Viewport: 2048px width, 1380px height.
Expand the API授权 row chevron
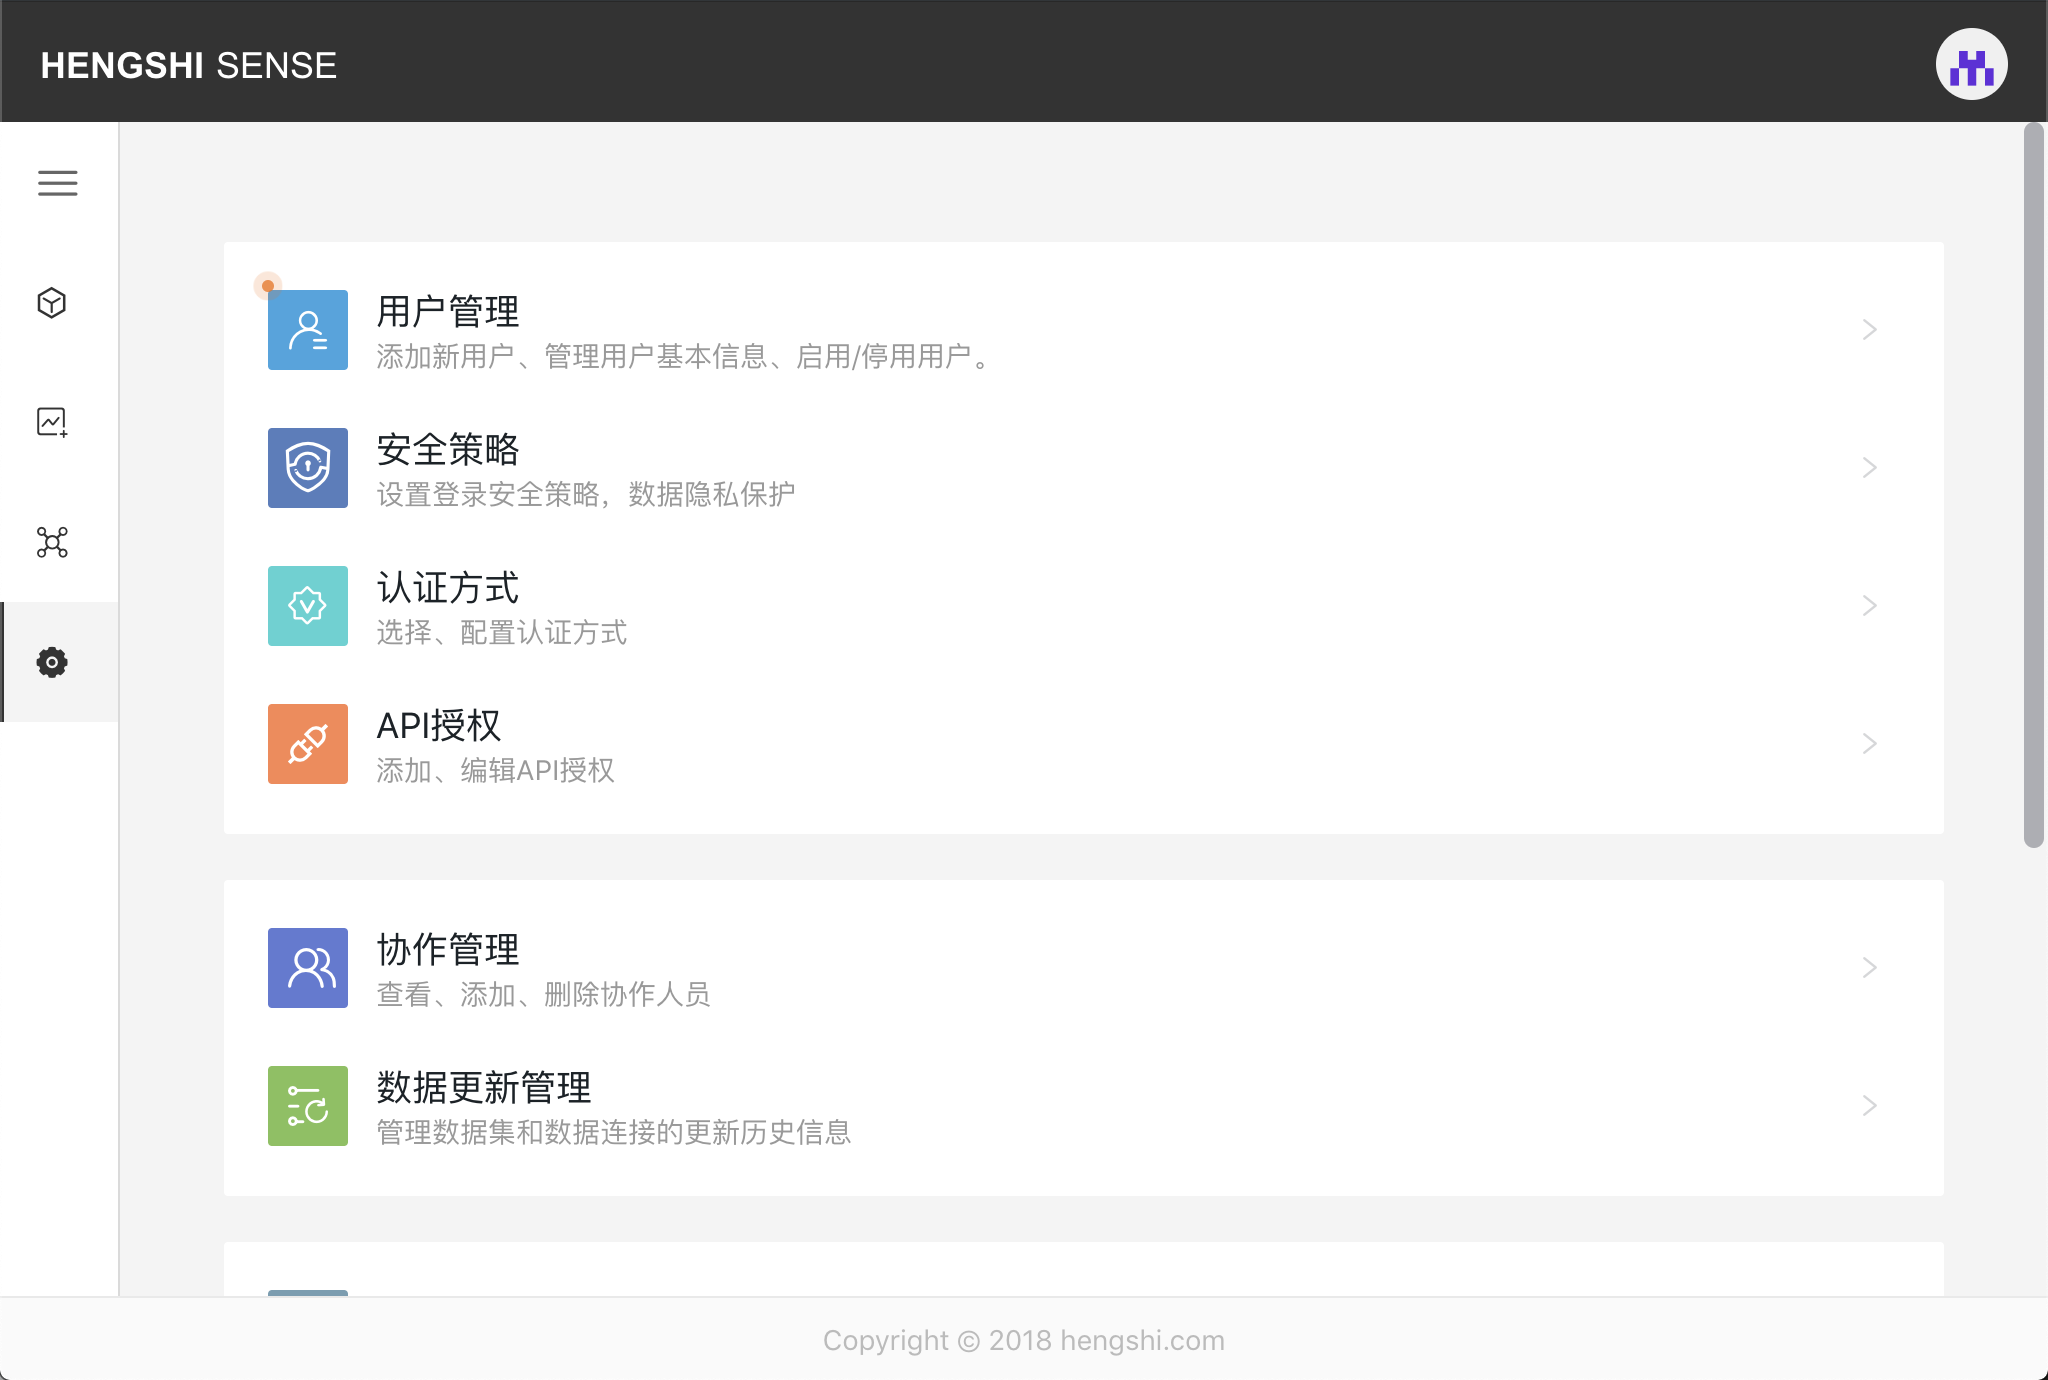click(x=1869, y=744)
